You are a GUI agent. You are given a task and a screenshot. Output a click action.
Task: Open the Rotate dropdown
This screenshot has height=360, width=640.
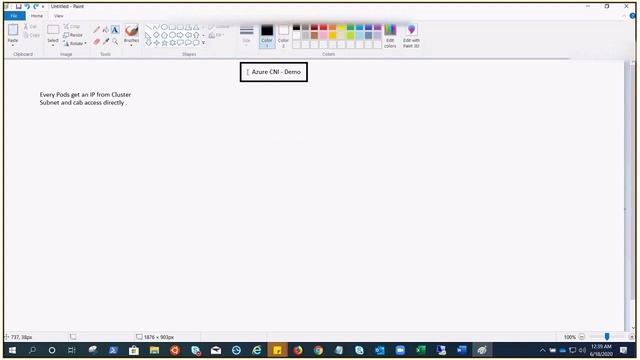coord(75,43)
